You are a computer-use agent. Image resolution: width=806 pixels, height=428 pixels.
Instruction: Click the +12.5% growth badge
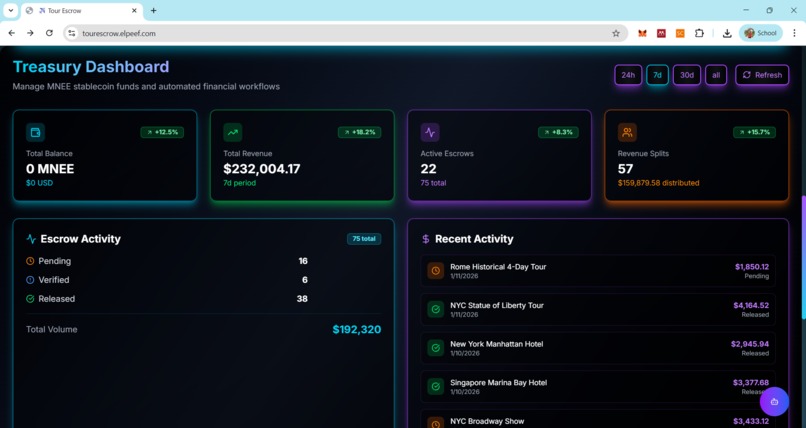click(162, 133)
